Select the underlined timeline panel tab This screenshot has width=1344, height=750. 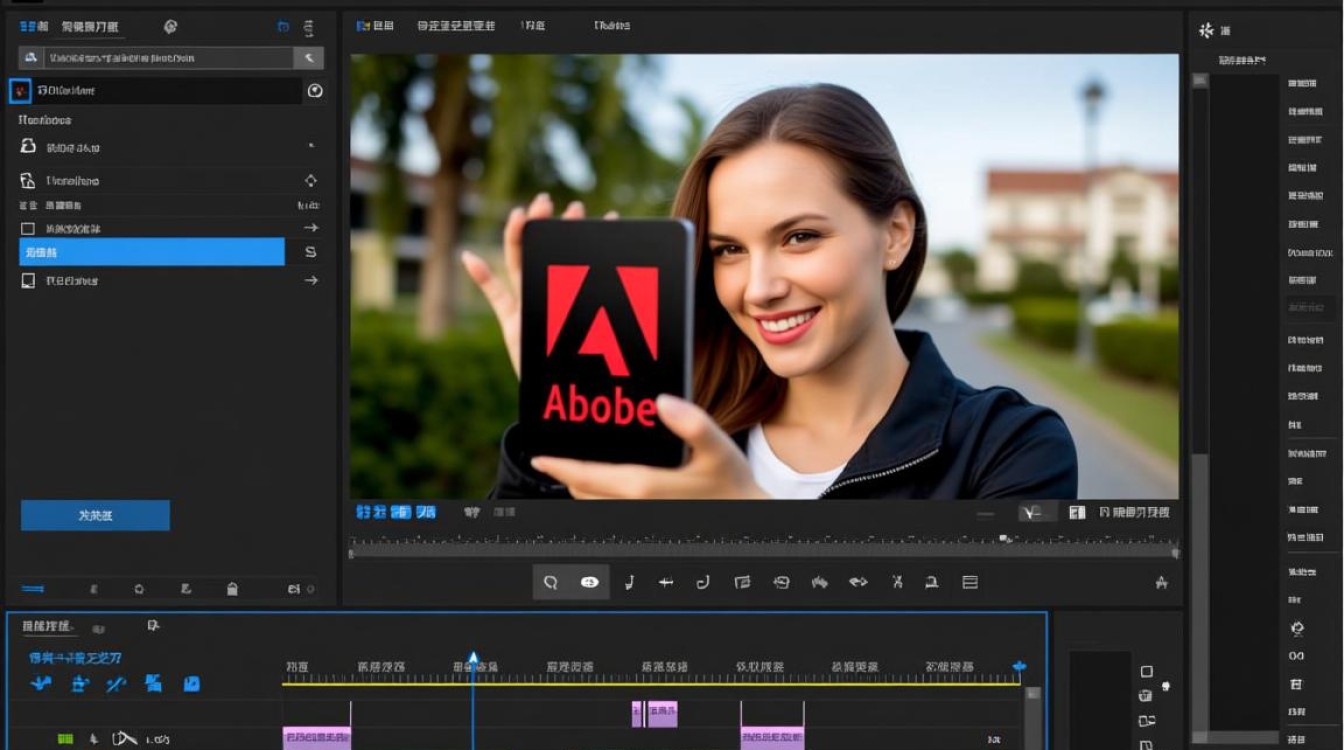coord(48,627)
